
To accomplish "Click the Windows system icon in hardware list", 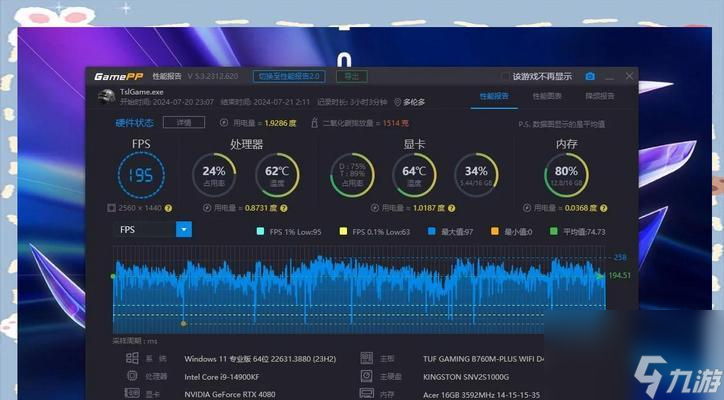I will point(132,358).
